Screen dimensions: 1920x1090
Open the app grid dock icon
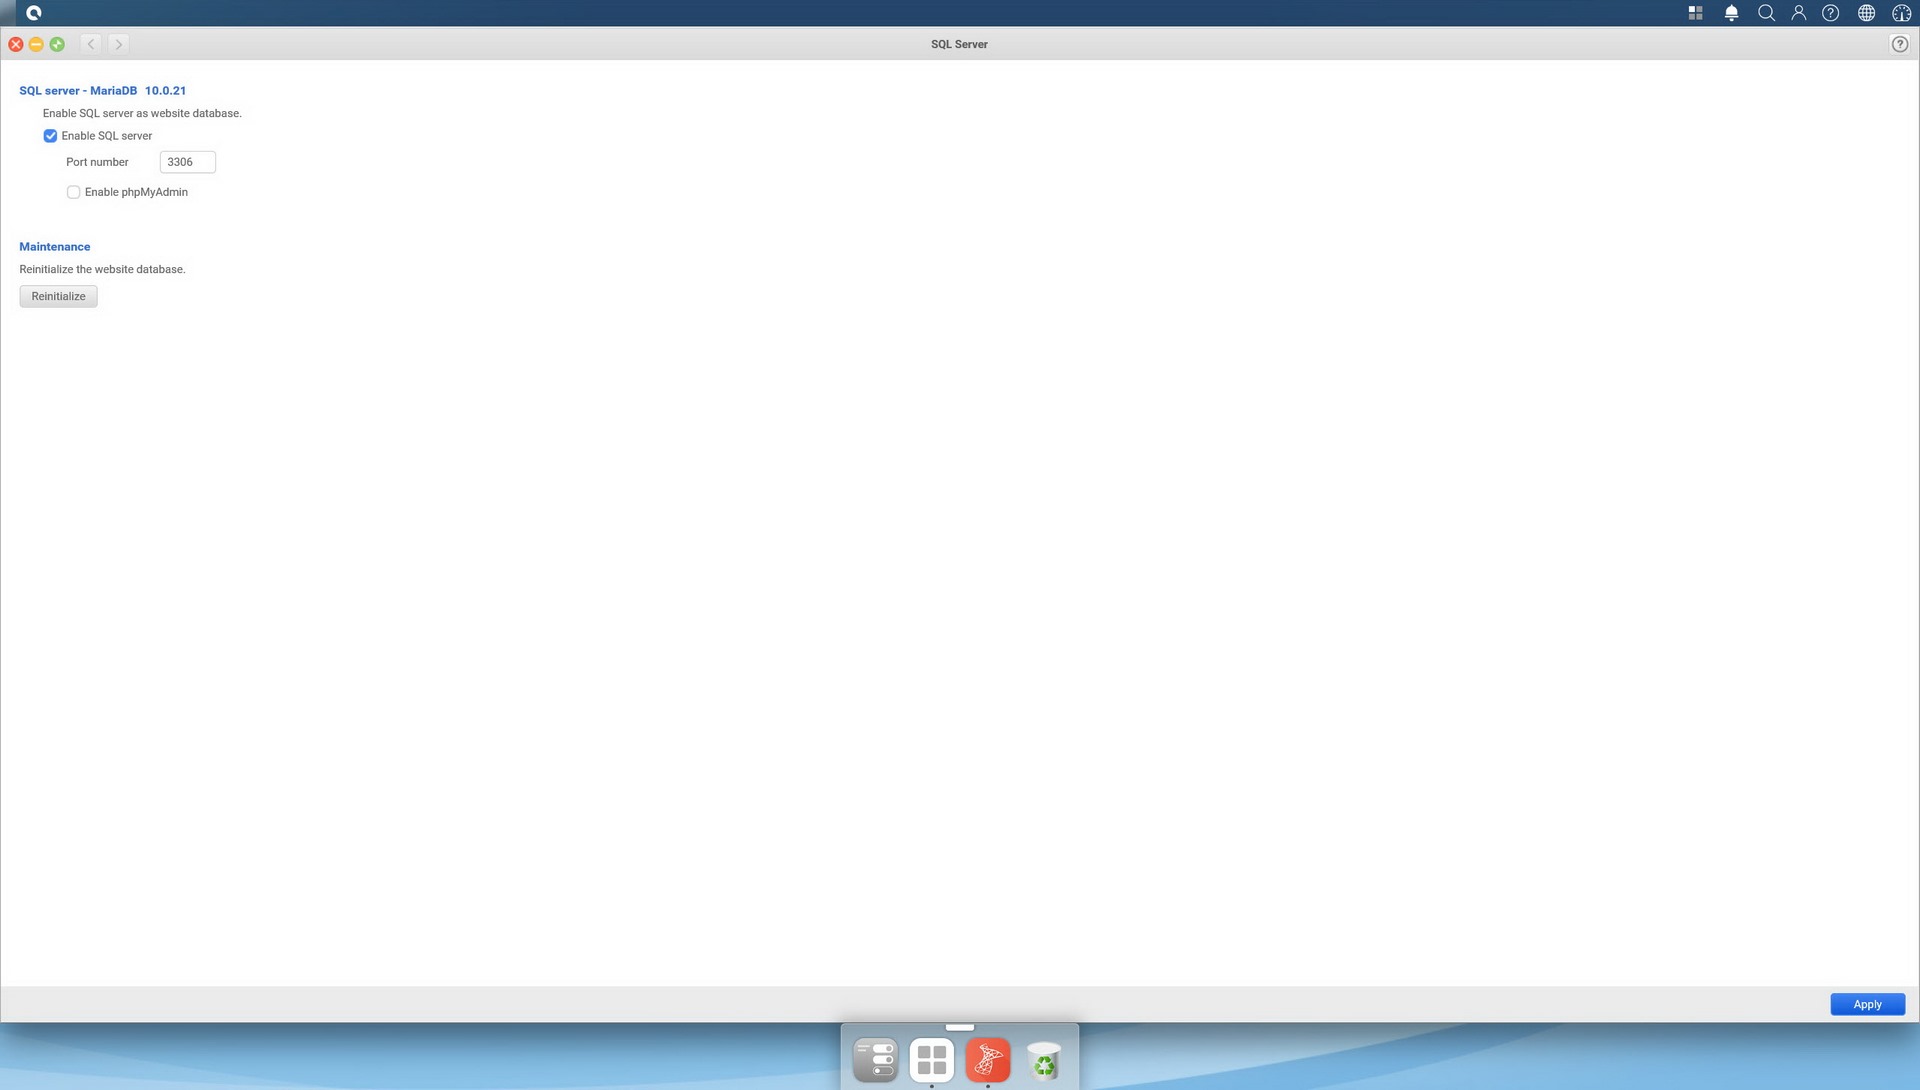pos(931,1060)
